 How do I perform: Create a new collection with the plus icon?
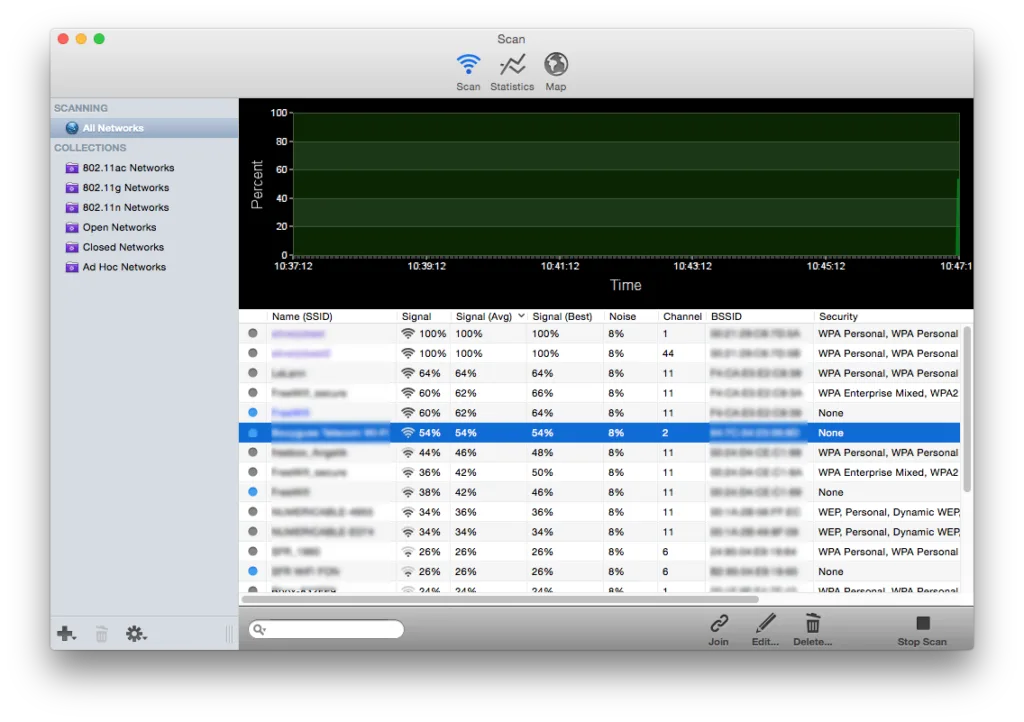click(65, 633)
